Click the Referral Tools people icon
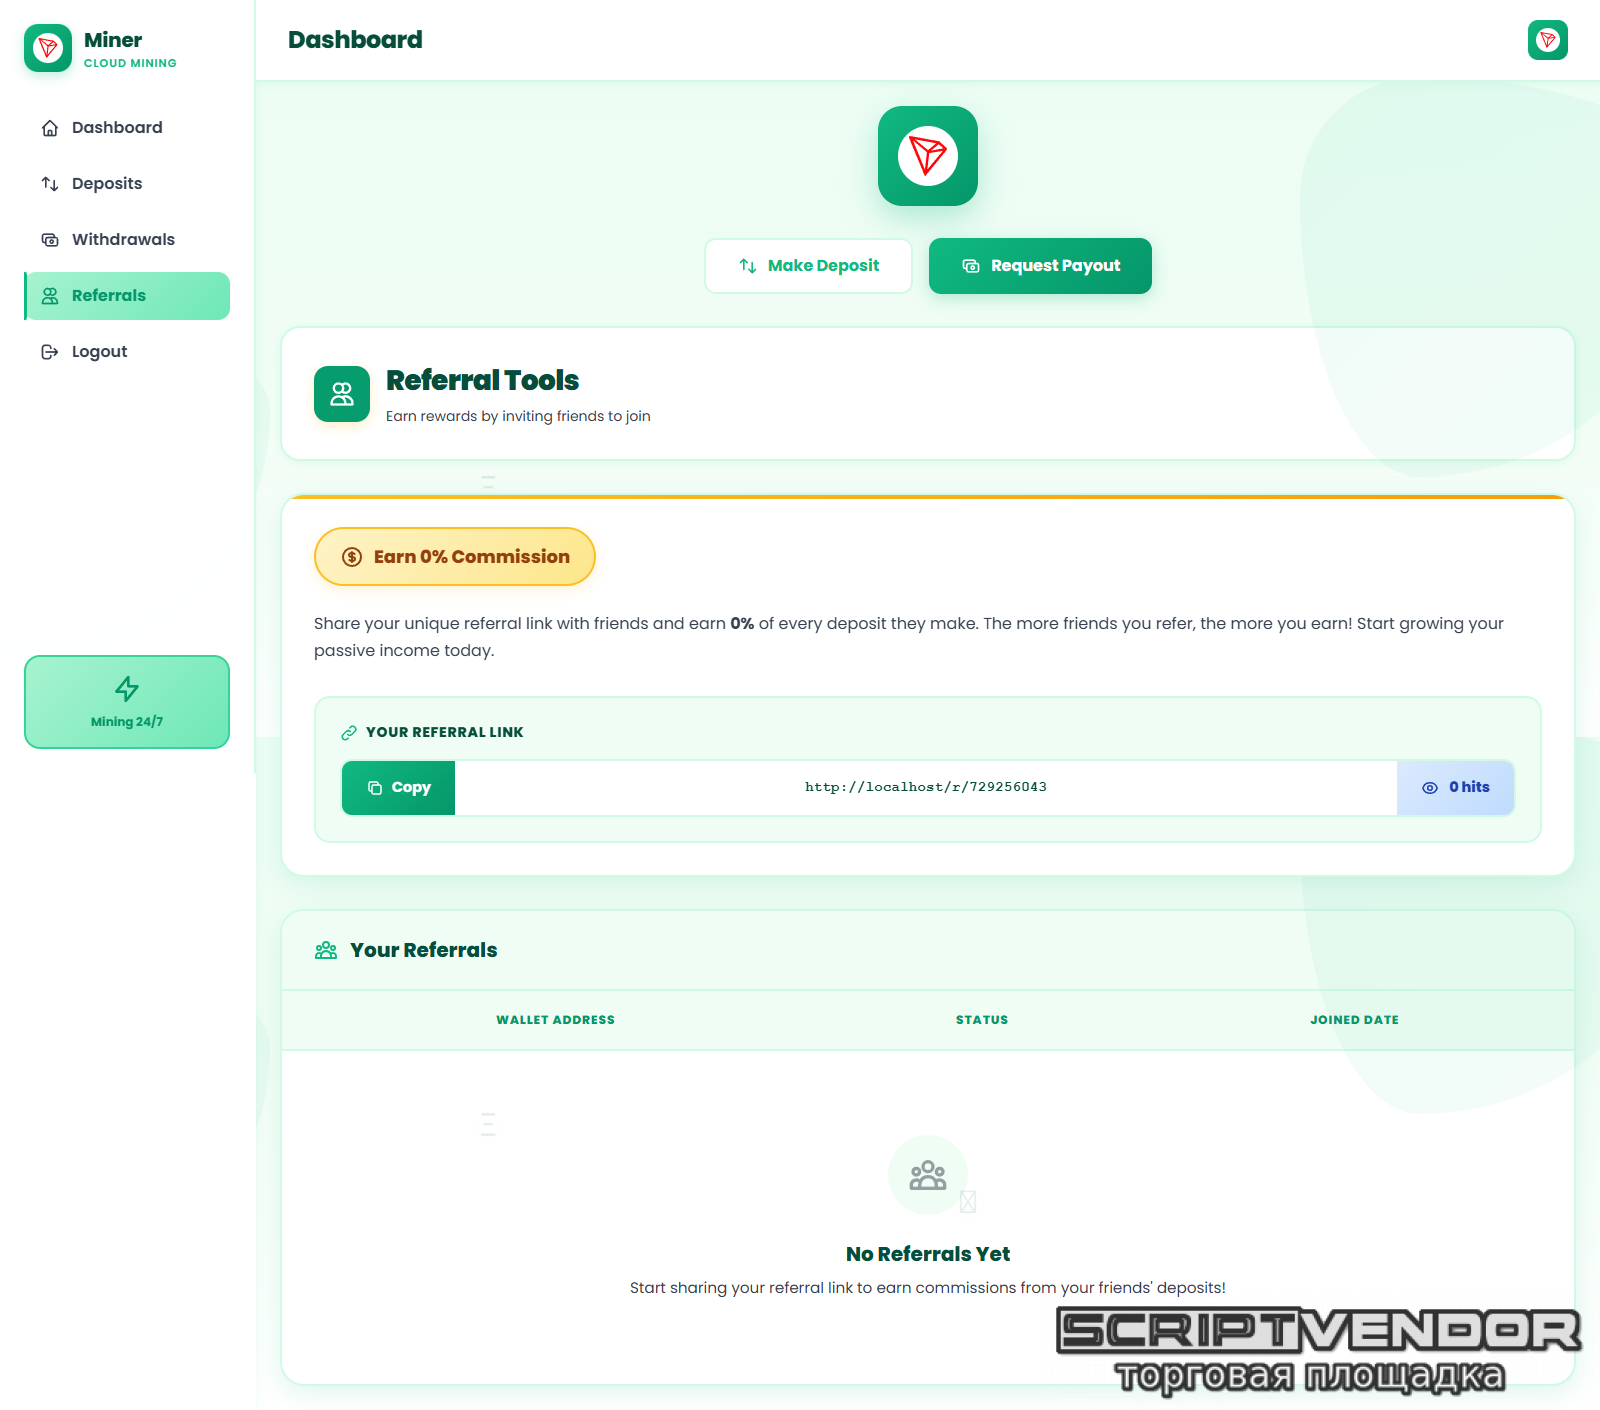Screen dimensions: 1600x1410 tap(342, 394)
